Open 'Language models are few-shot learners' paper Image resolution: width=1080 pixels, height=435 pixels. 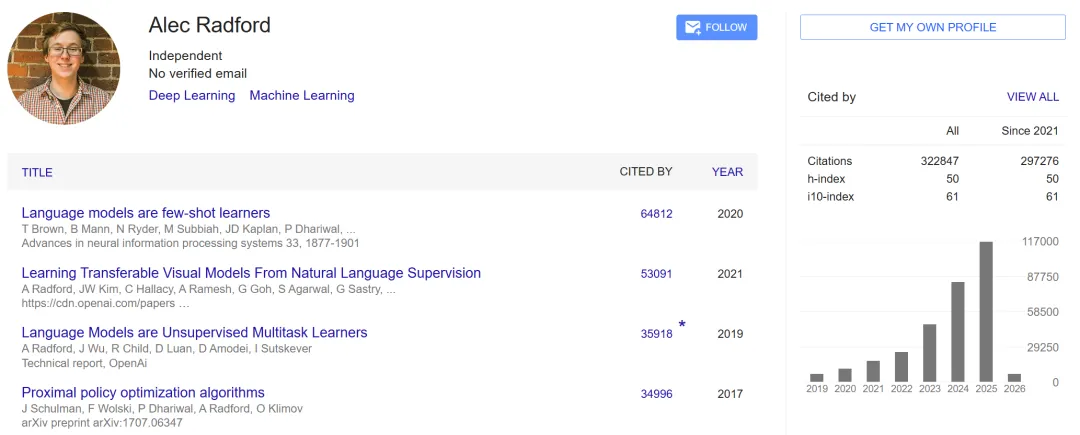tap(146, 213)
